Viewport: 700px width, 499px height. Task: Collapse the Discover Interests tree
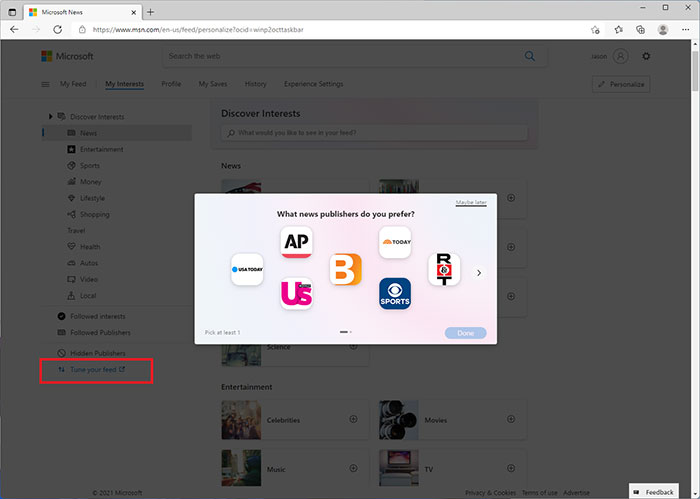coord(50,117)
